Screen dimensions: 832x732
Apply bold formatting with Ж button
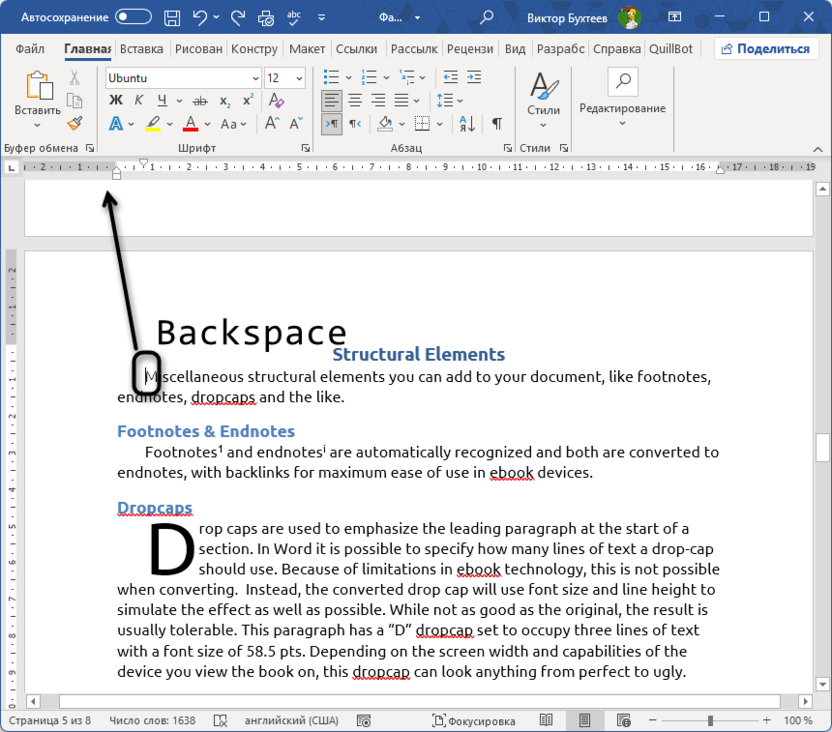(x=115, y=100)
